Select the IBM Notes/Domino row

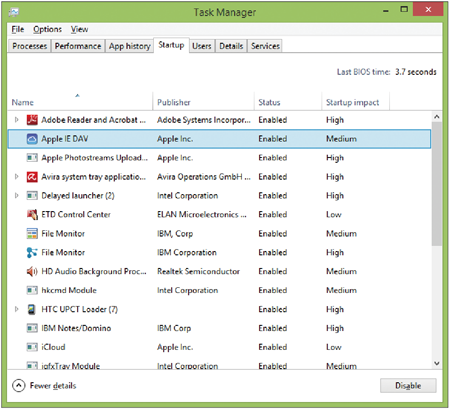point(219,328)
